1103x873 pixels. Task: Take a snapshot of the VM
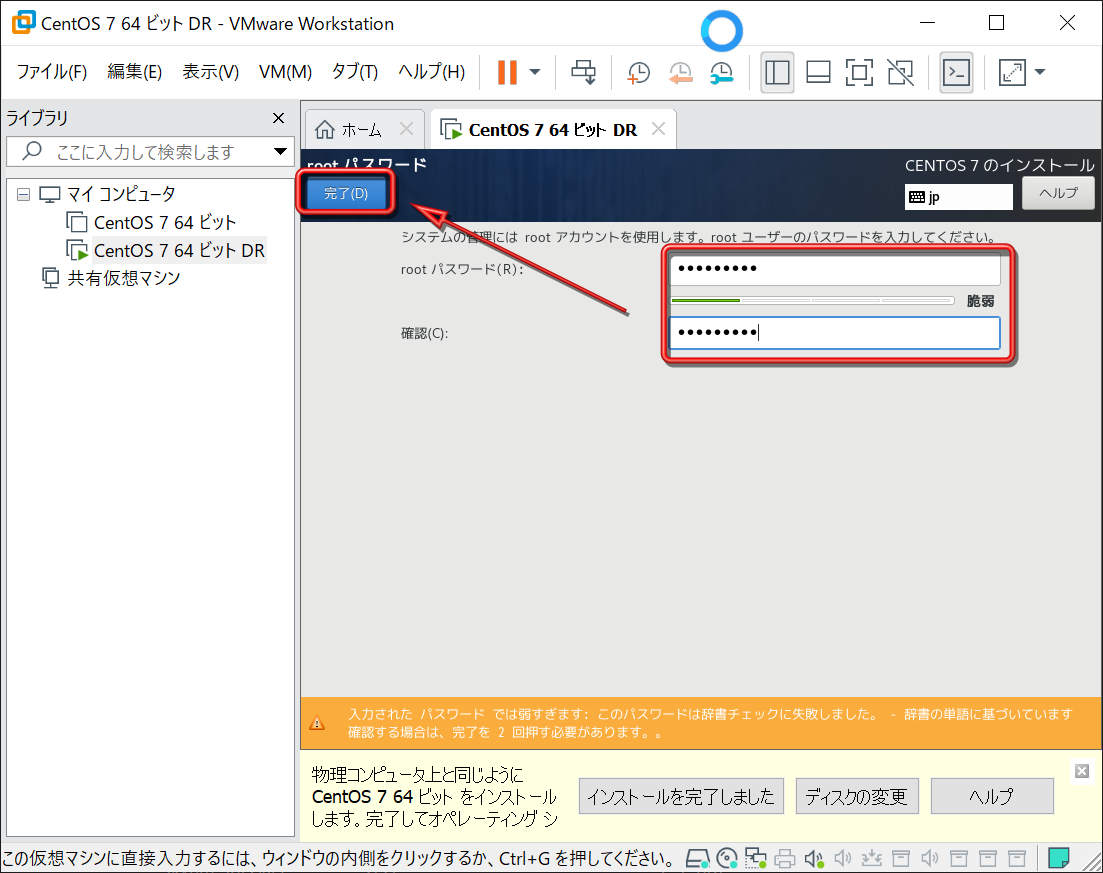(638, 72)
